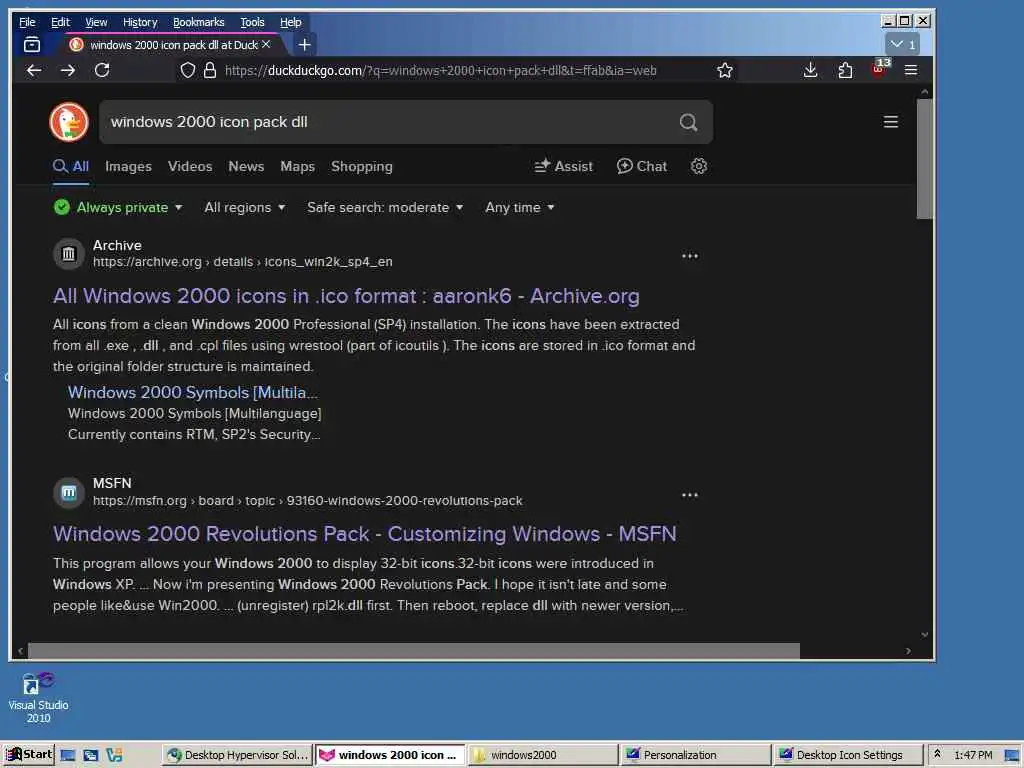
Task: Switch to the Maps search tab
Action: coord(297,167)
